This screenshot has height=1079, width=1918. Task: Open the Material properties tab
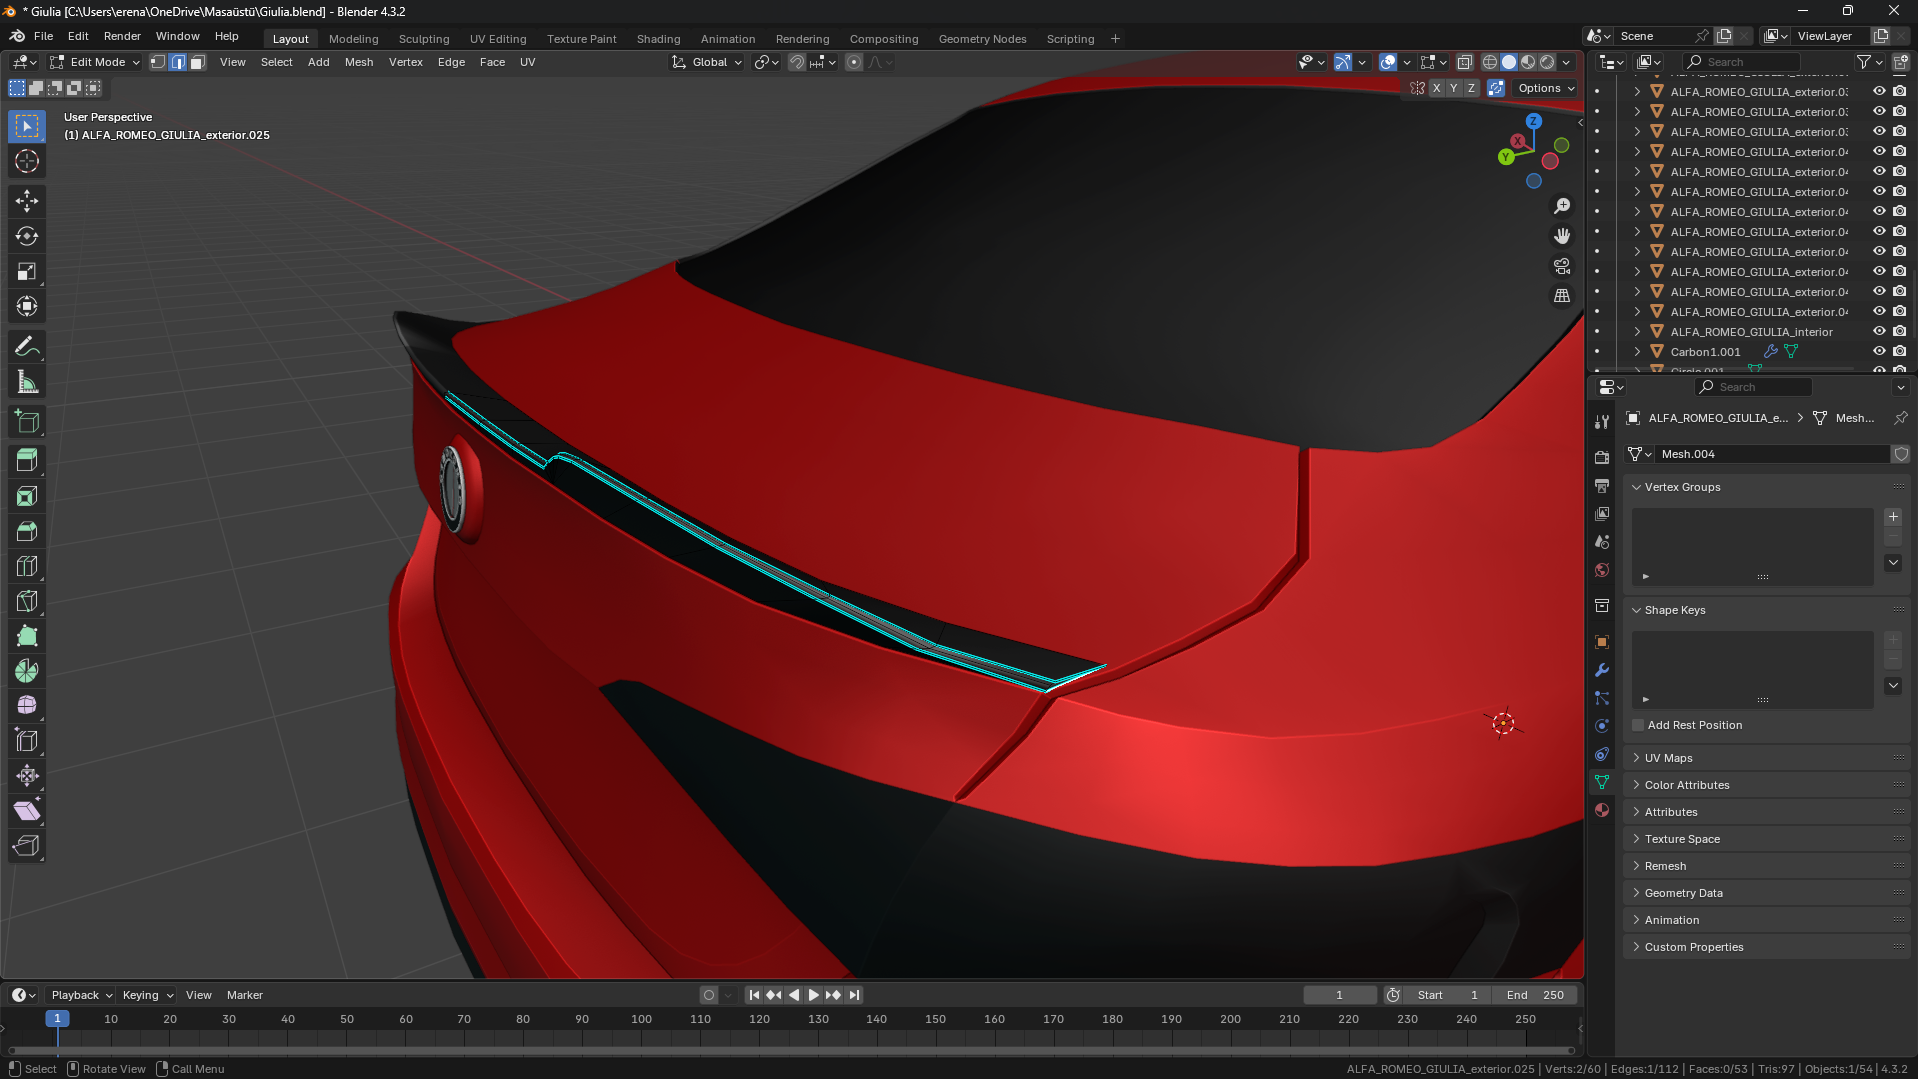click(x=1602, y=810)
